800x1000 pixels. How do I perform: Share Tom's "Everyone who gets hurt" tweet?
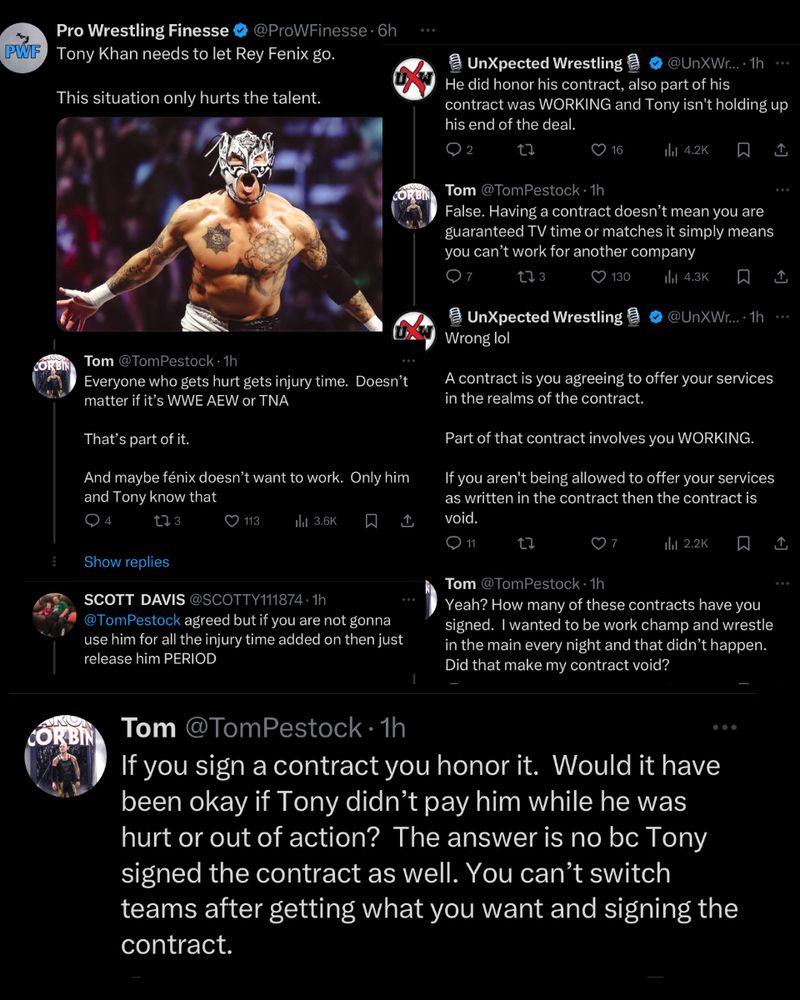[x=407, y=520]
